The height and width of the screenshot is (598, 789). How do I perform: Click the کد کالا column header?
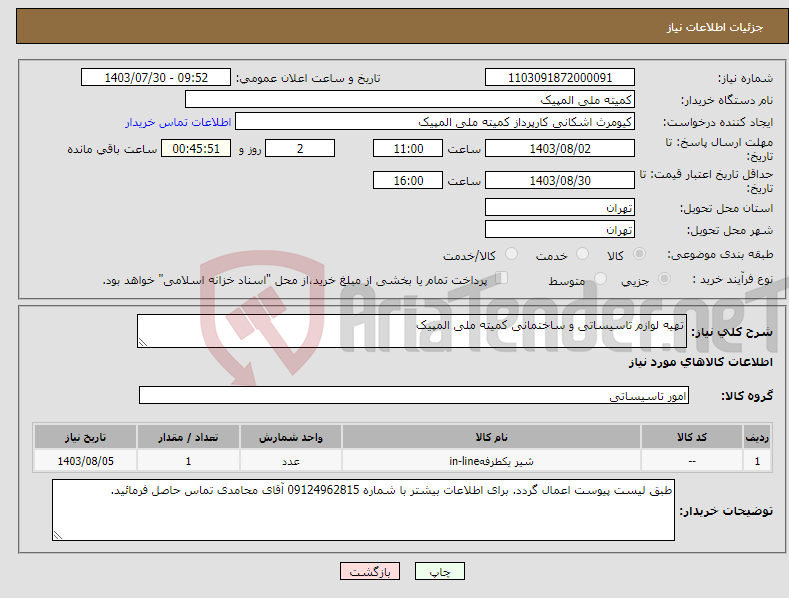point(692,437)
